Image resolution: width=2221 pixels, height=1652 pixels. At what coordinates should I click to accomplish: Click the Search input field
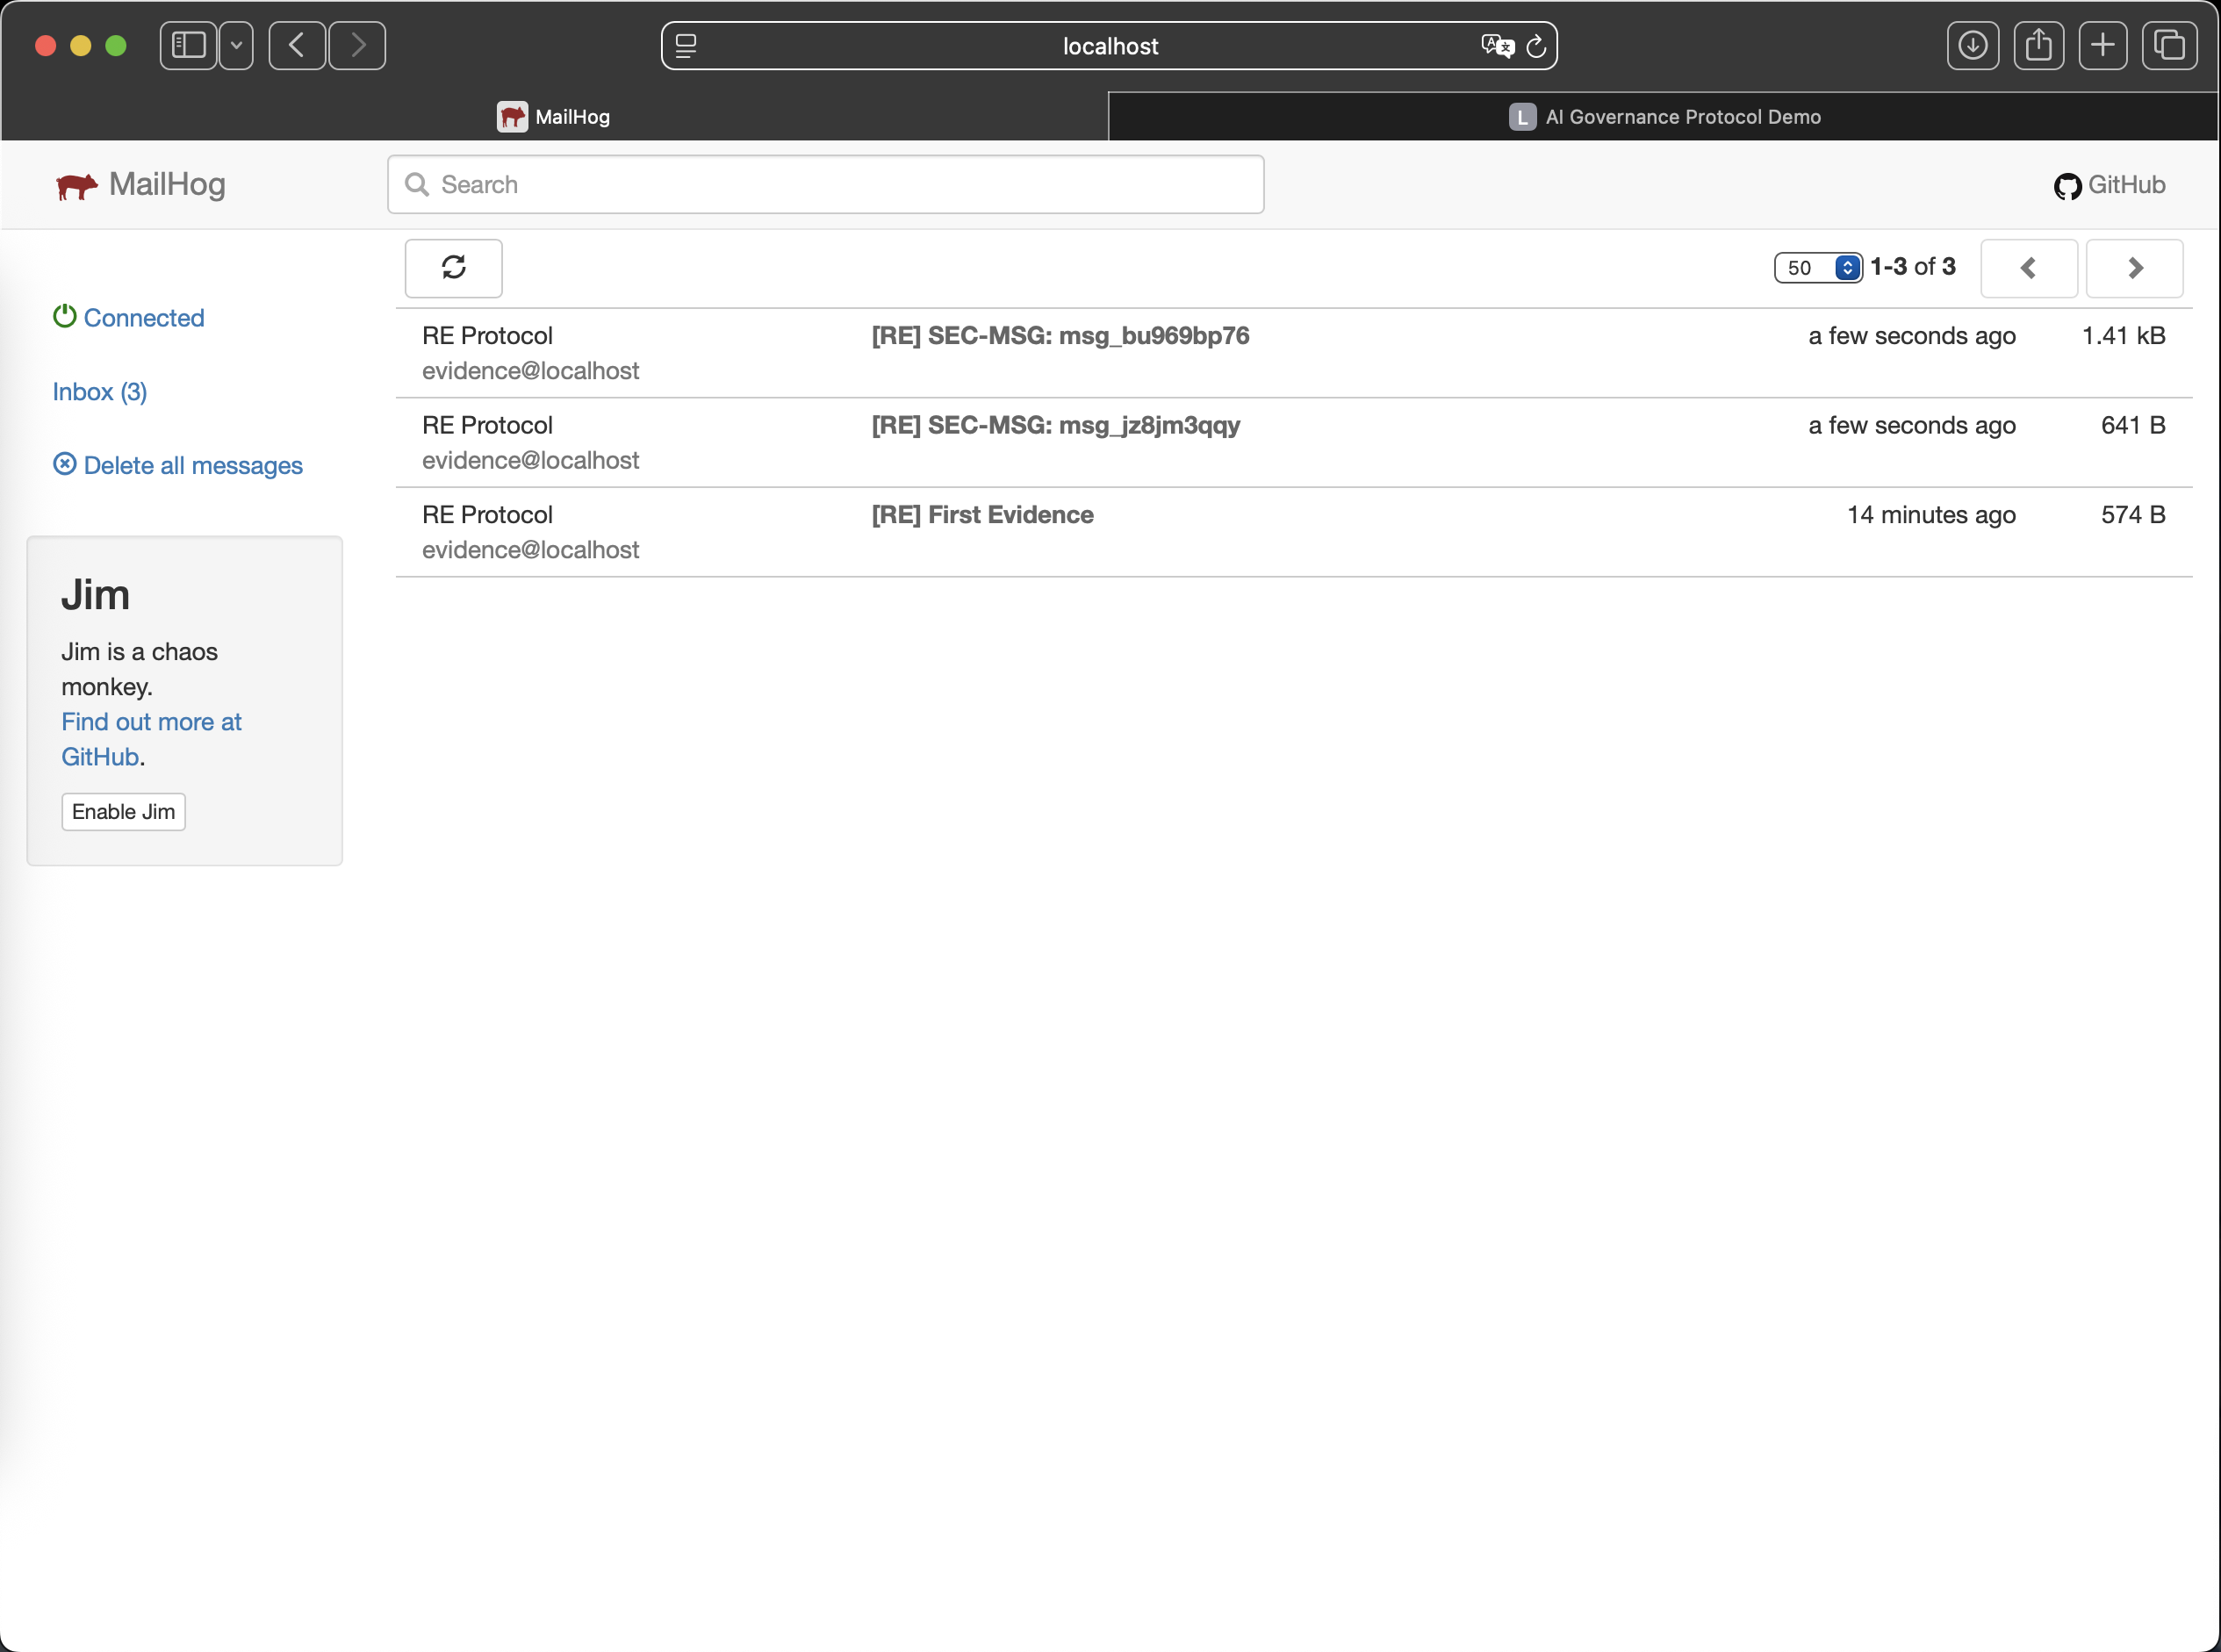coord(825,184)
